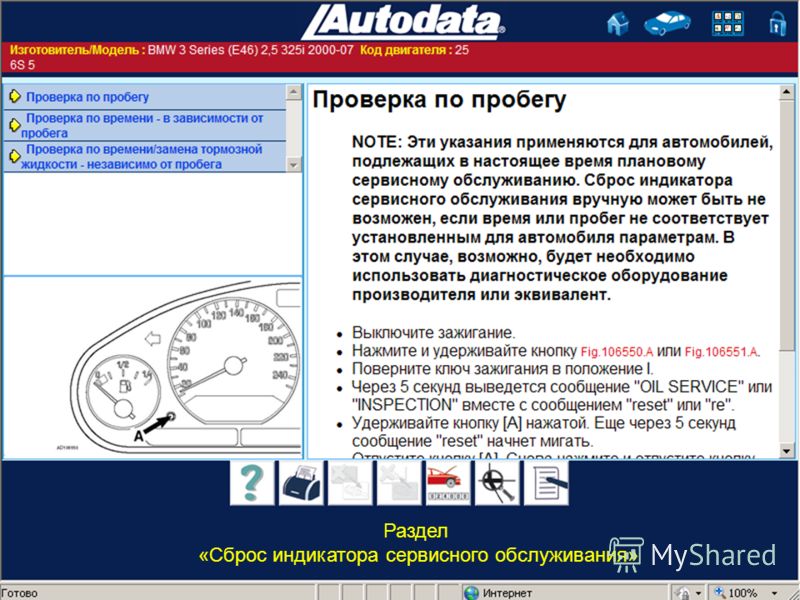Open the dropdown arrow beside the status bar security icon
Viewport: 800px width, 600px height.
coord(698,593)
